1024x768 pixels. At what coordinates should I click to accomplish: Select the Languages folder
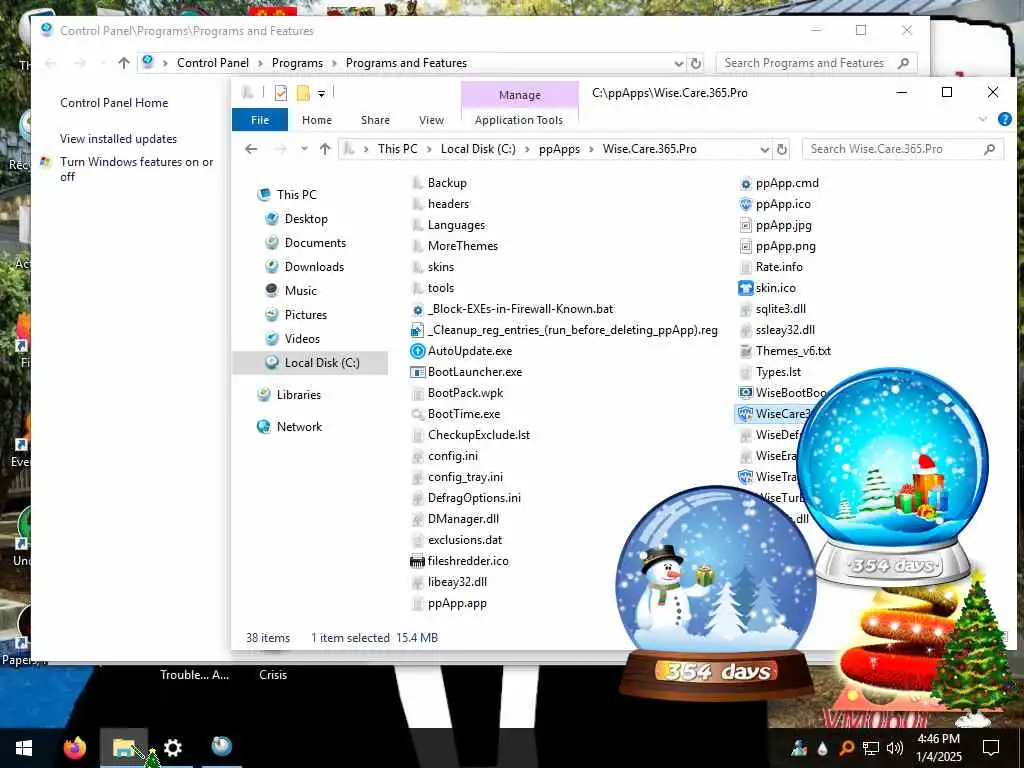456,225
